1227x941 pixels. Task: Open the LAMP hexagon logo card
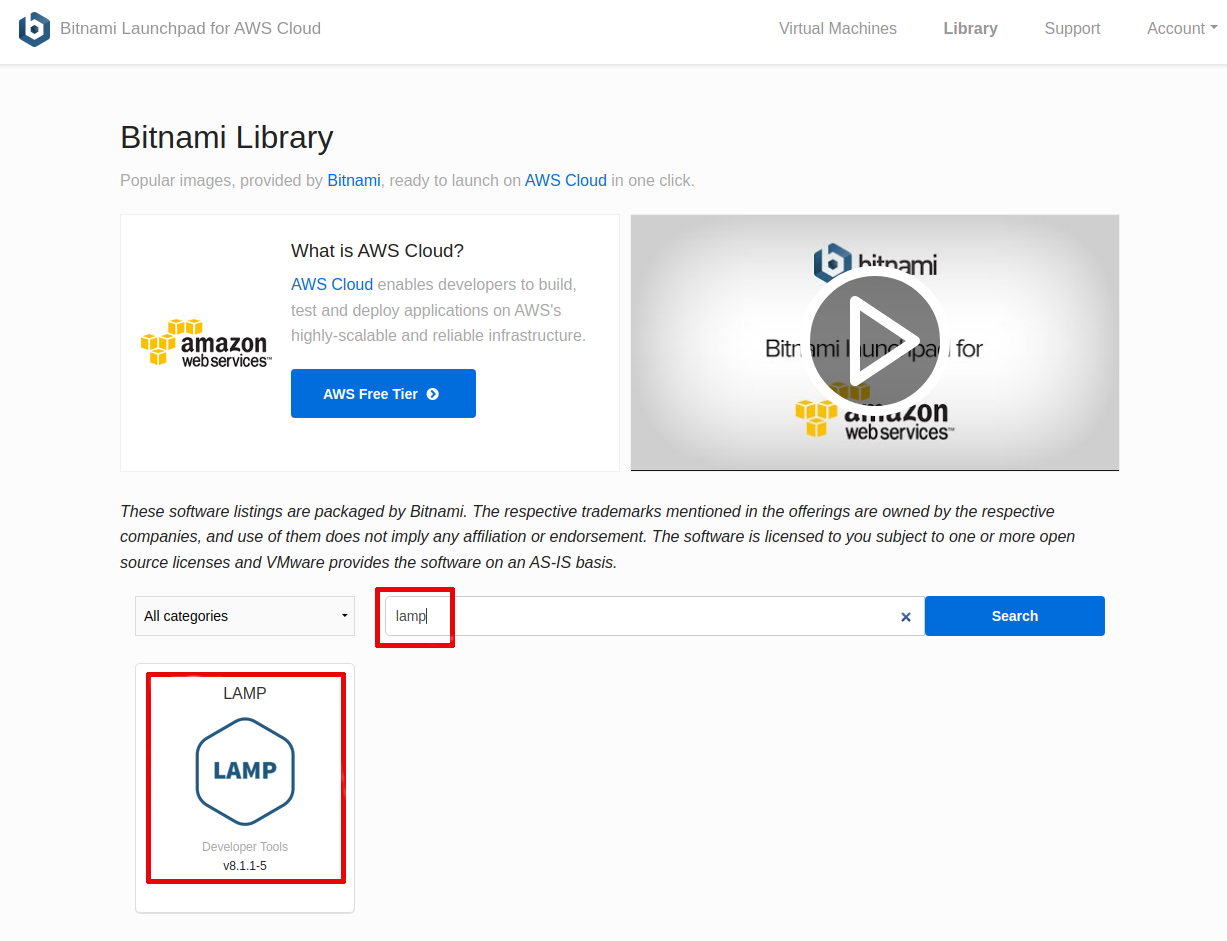click(245, 771)
